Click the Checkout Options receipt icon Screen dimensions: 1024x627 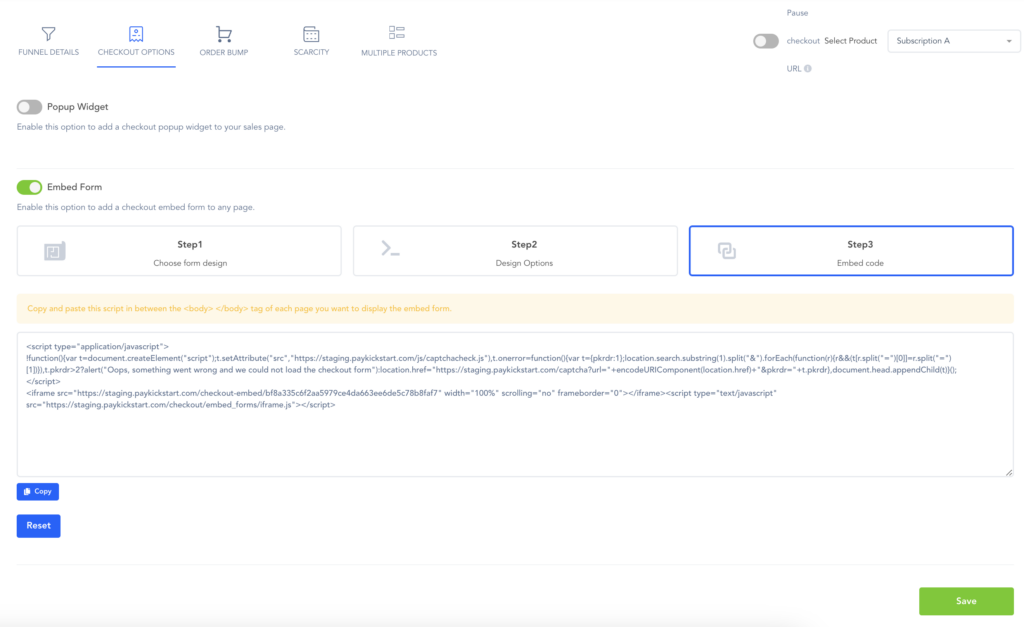pos(136,34)
